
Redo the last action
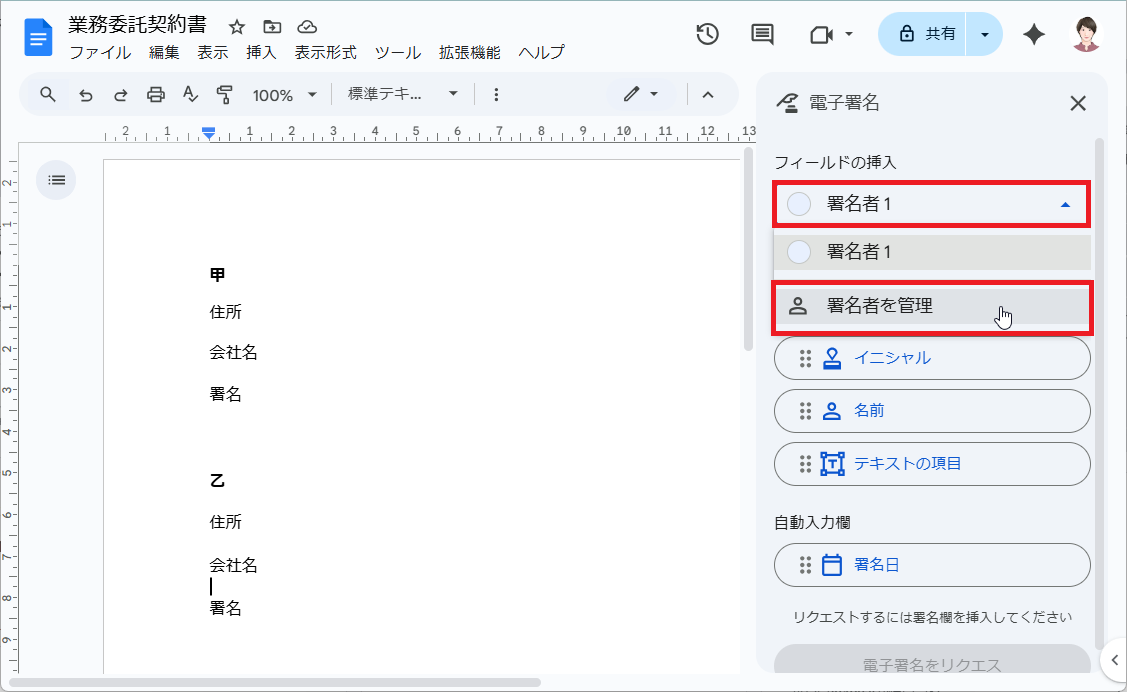click(x=120, y=94)
